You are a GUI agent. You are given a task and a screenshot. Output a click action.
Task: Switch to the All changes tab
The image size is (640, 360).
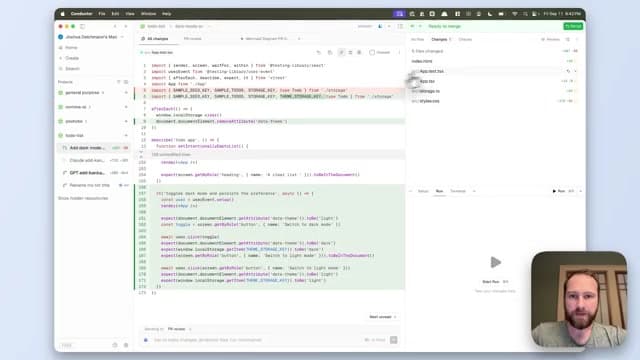coord(155,39)
